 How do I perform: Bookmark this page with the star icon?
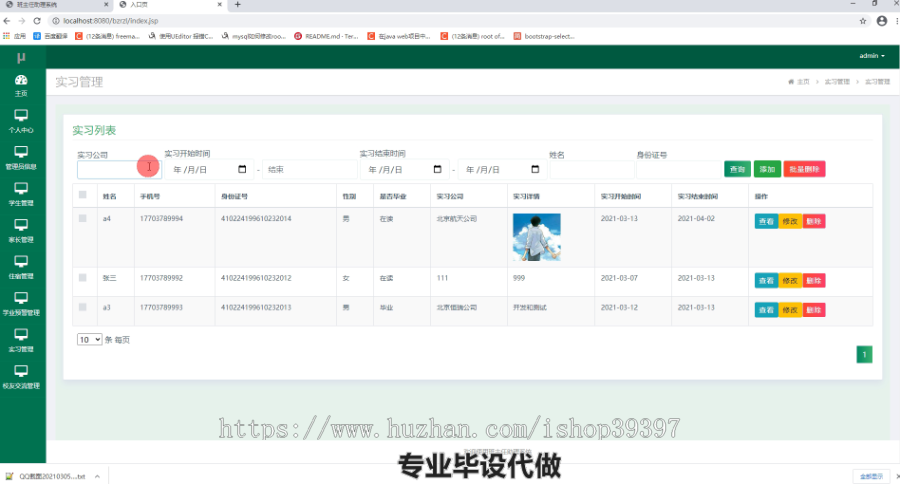[863, 21]
